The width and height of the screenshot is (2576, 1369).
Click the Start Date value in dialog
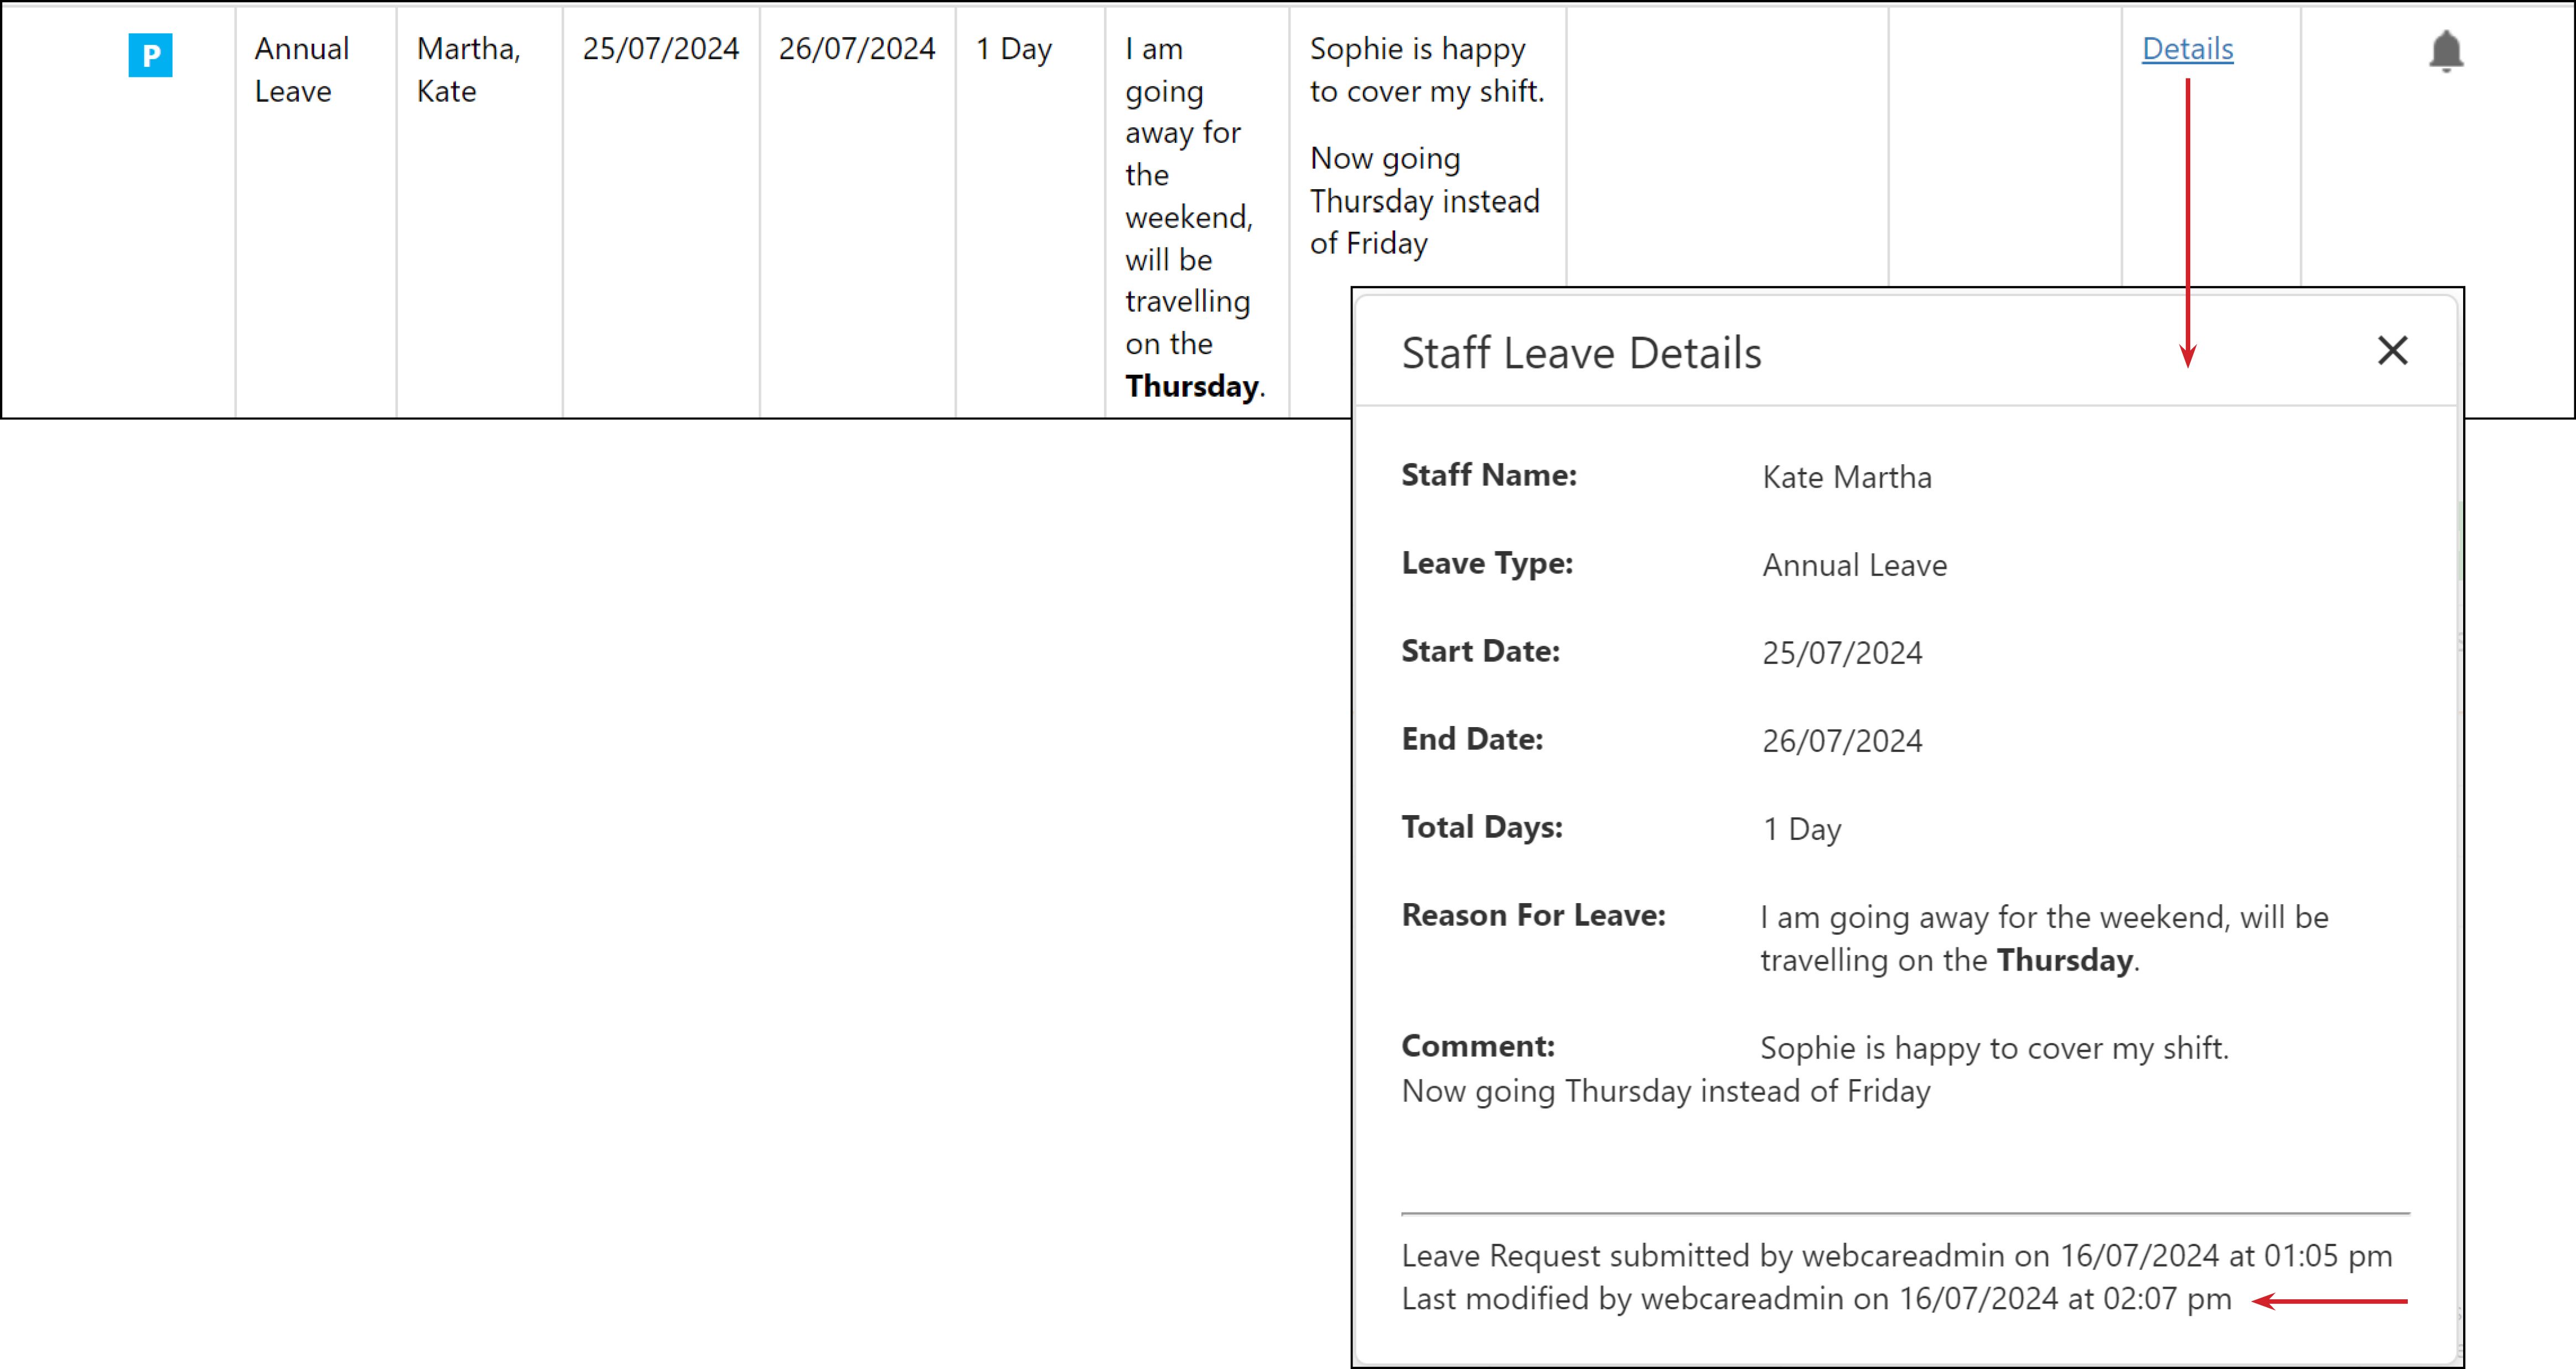pyautogui.click(x=1842, y=653)
